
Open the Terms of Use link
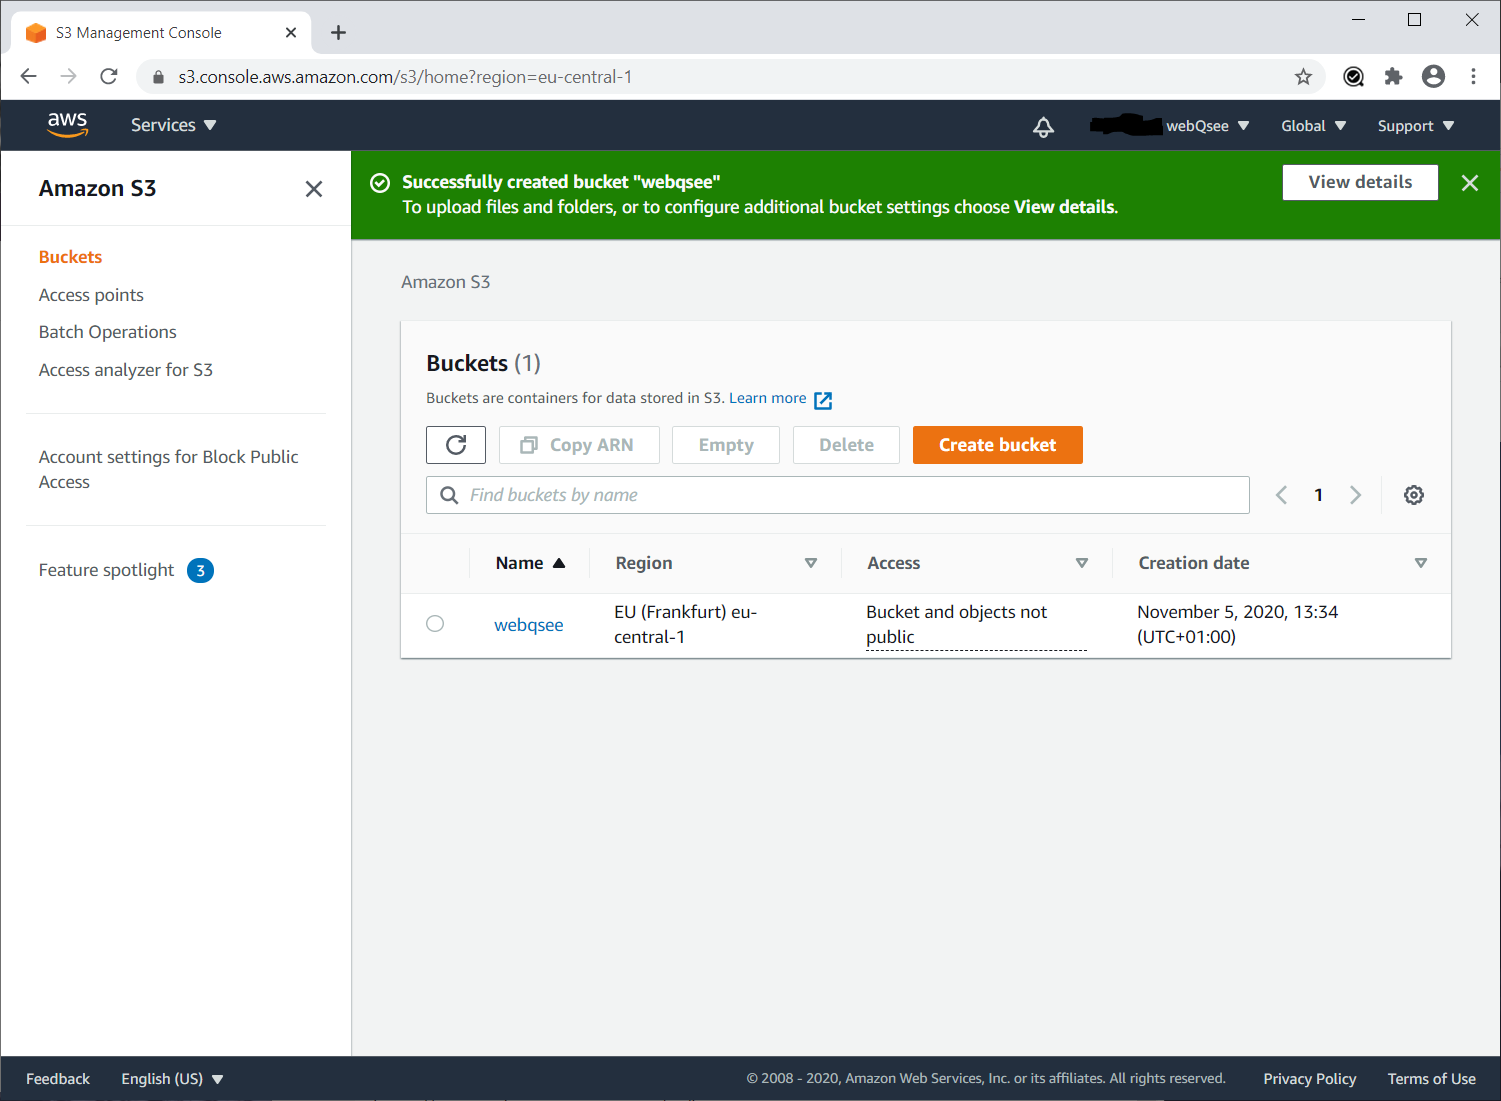pos(1431,1079)
